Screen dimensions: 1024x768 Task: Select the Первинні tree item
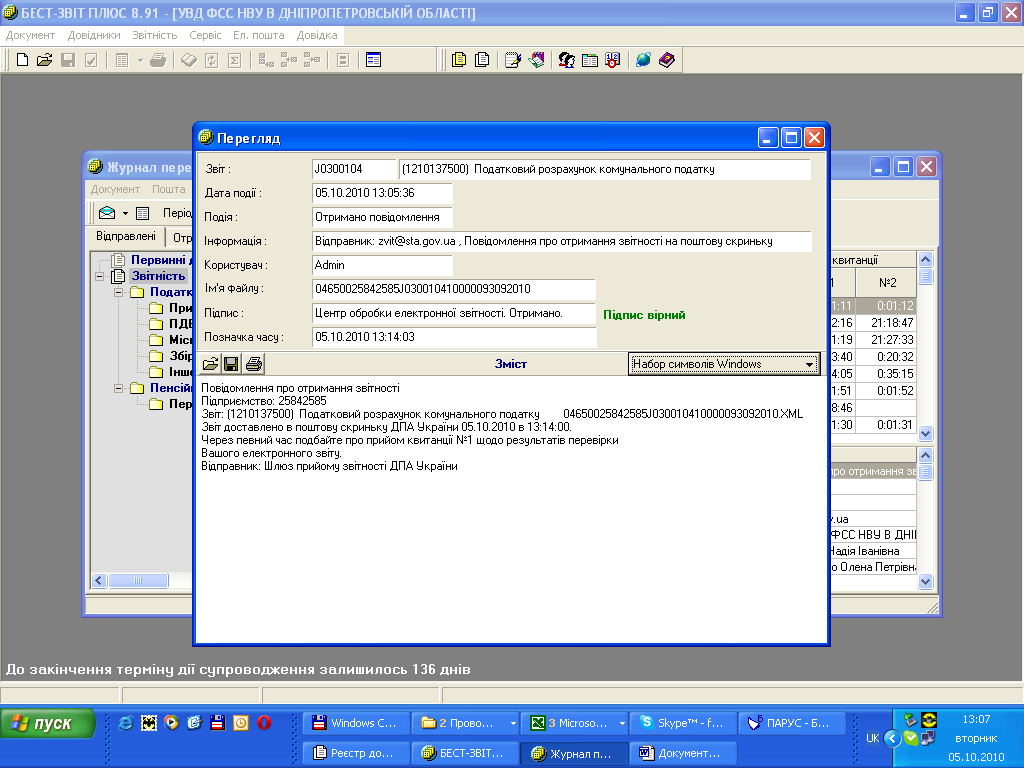pos(161,260)
